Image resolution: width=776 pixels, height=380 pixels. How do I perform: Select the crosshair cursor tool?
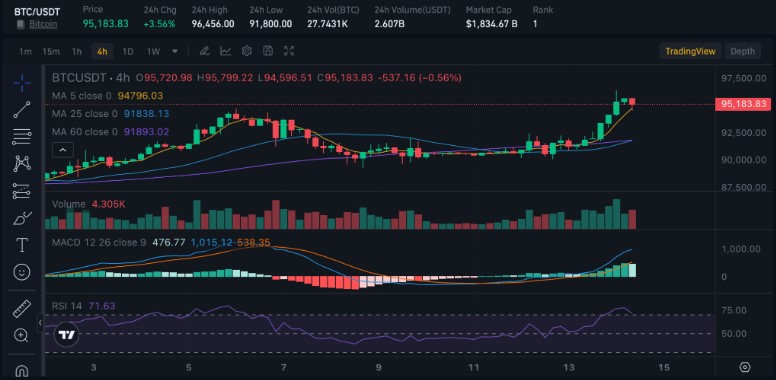point(22,83)
